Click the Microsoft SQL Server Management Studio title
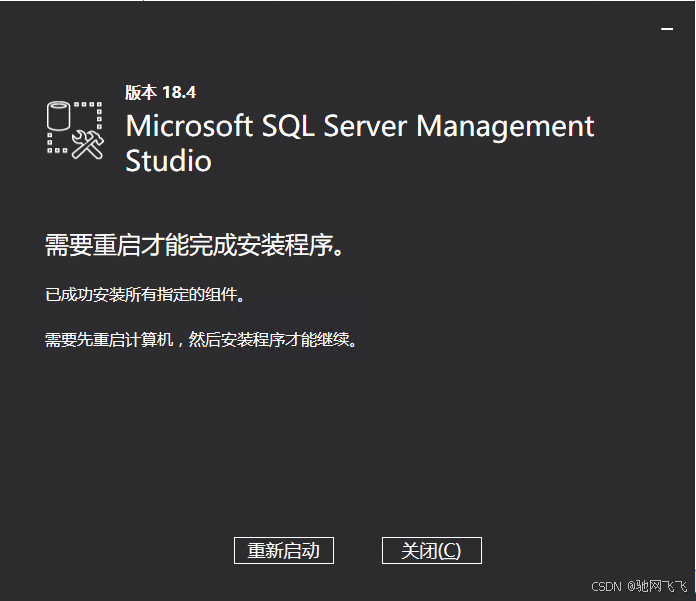Screen dimensions: 696x601 click(x=360, y=143)
